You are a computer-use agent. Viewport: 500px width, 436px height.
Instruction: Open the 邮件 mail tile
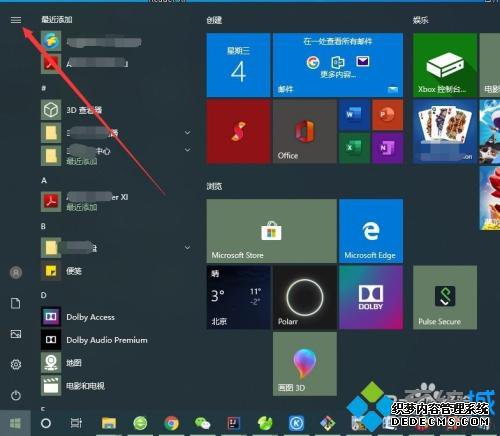tap(338, 65)
